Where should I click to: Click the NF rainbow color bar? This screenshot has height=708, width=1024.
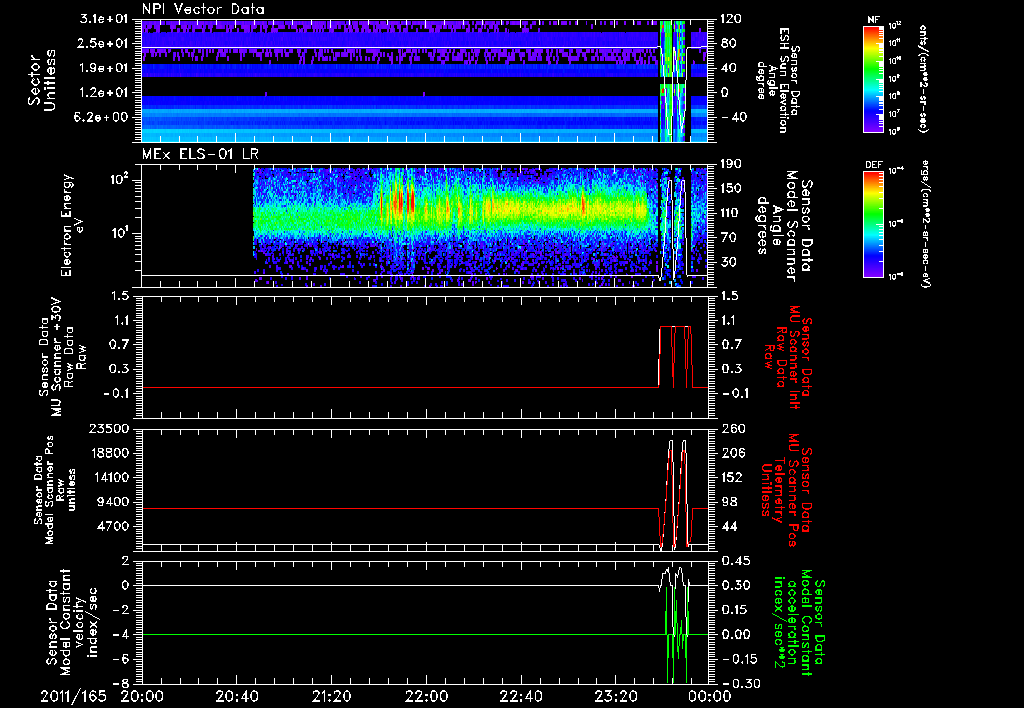tap(873, 79)
